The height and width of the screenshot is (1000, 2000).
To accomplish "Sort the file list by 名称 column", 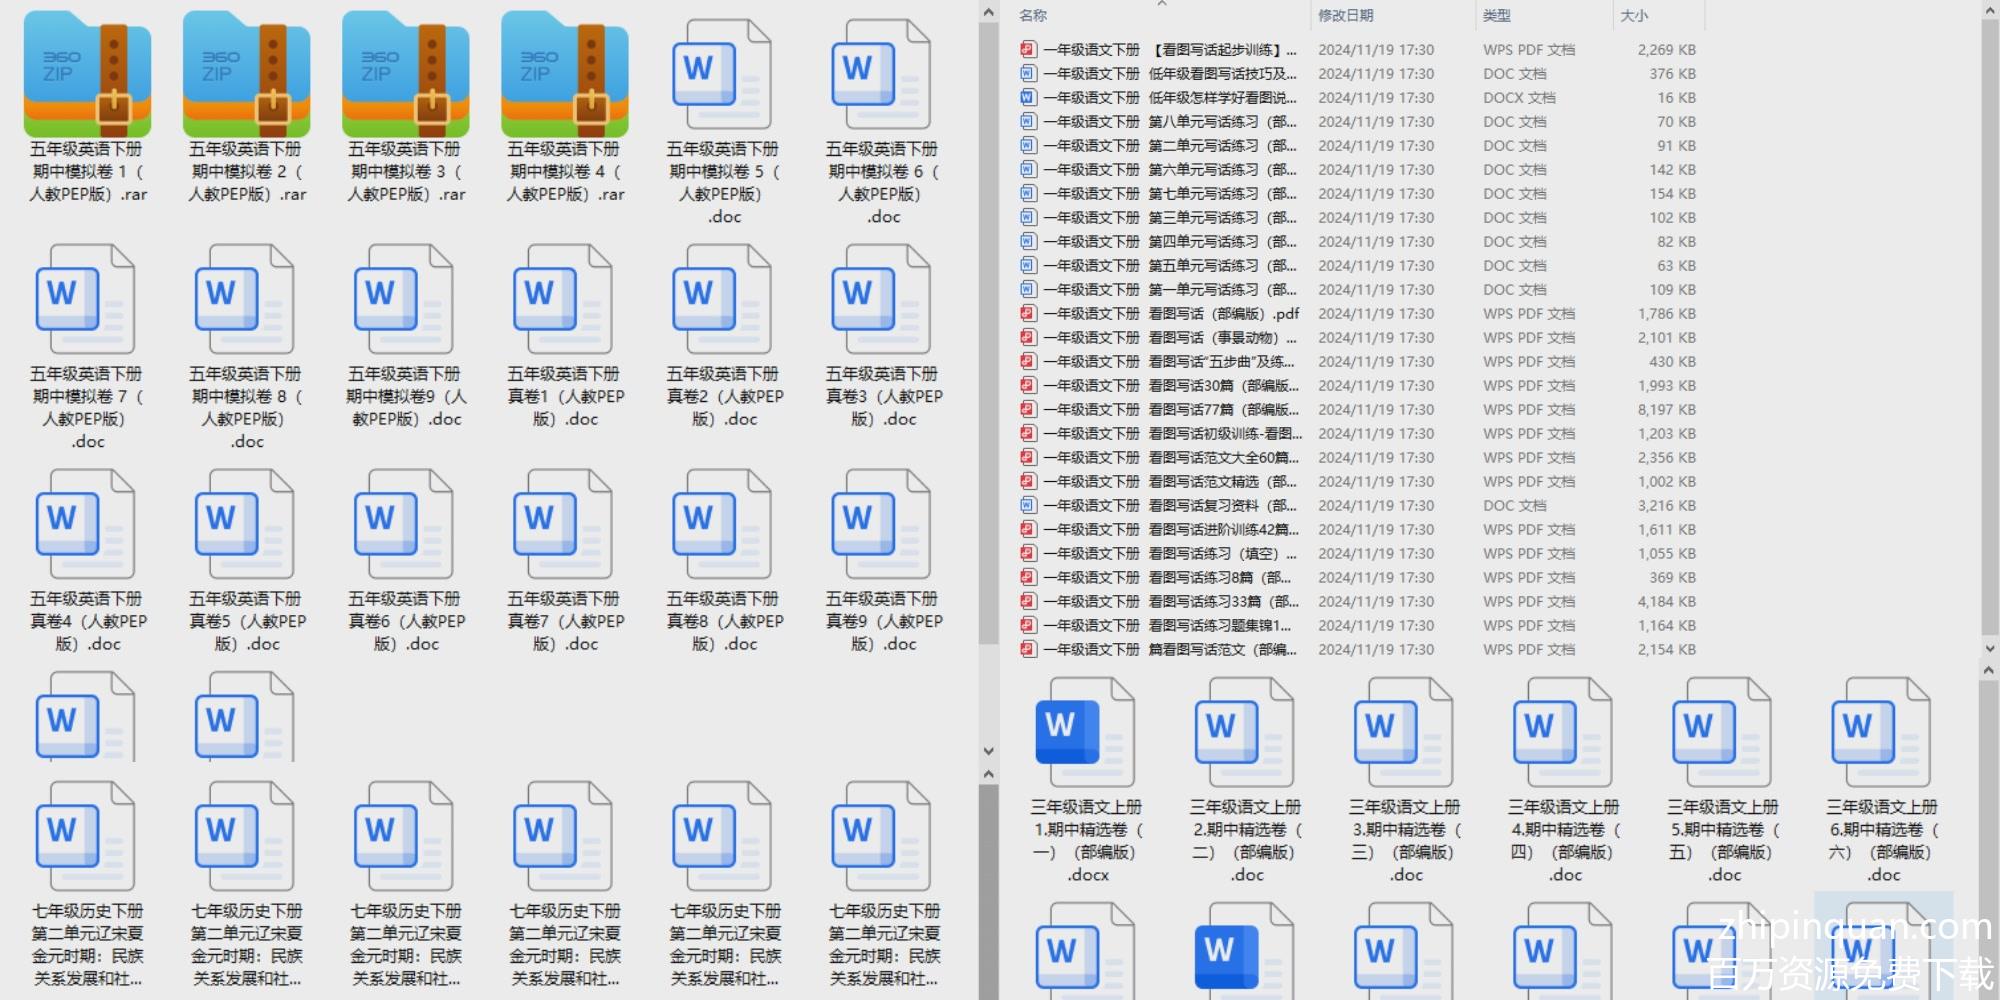I will pyautogui.click(x=1033, y=15).
